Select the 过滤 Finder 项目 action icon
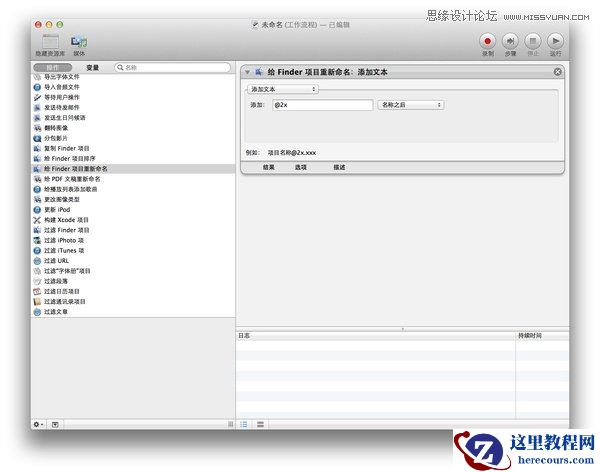The height and width of the screenshot is (472, 600). [x=37, y=230]
